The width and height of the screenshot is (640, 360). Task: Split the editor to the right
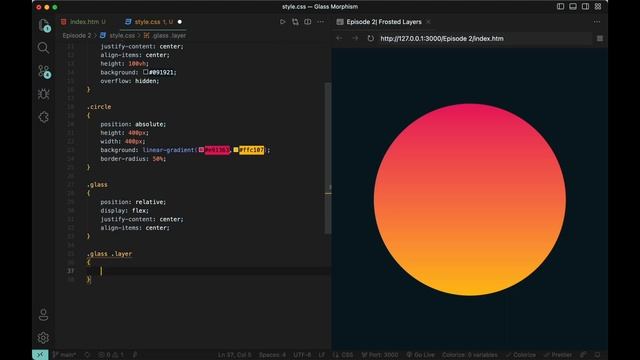pyautogui.click(x=308, y=22)
